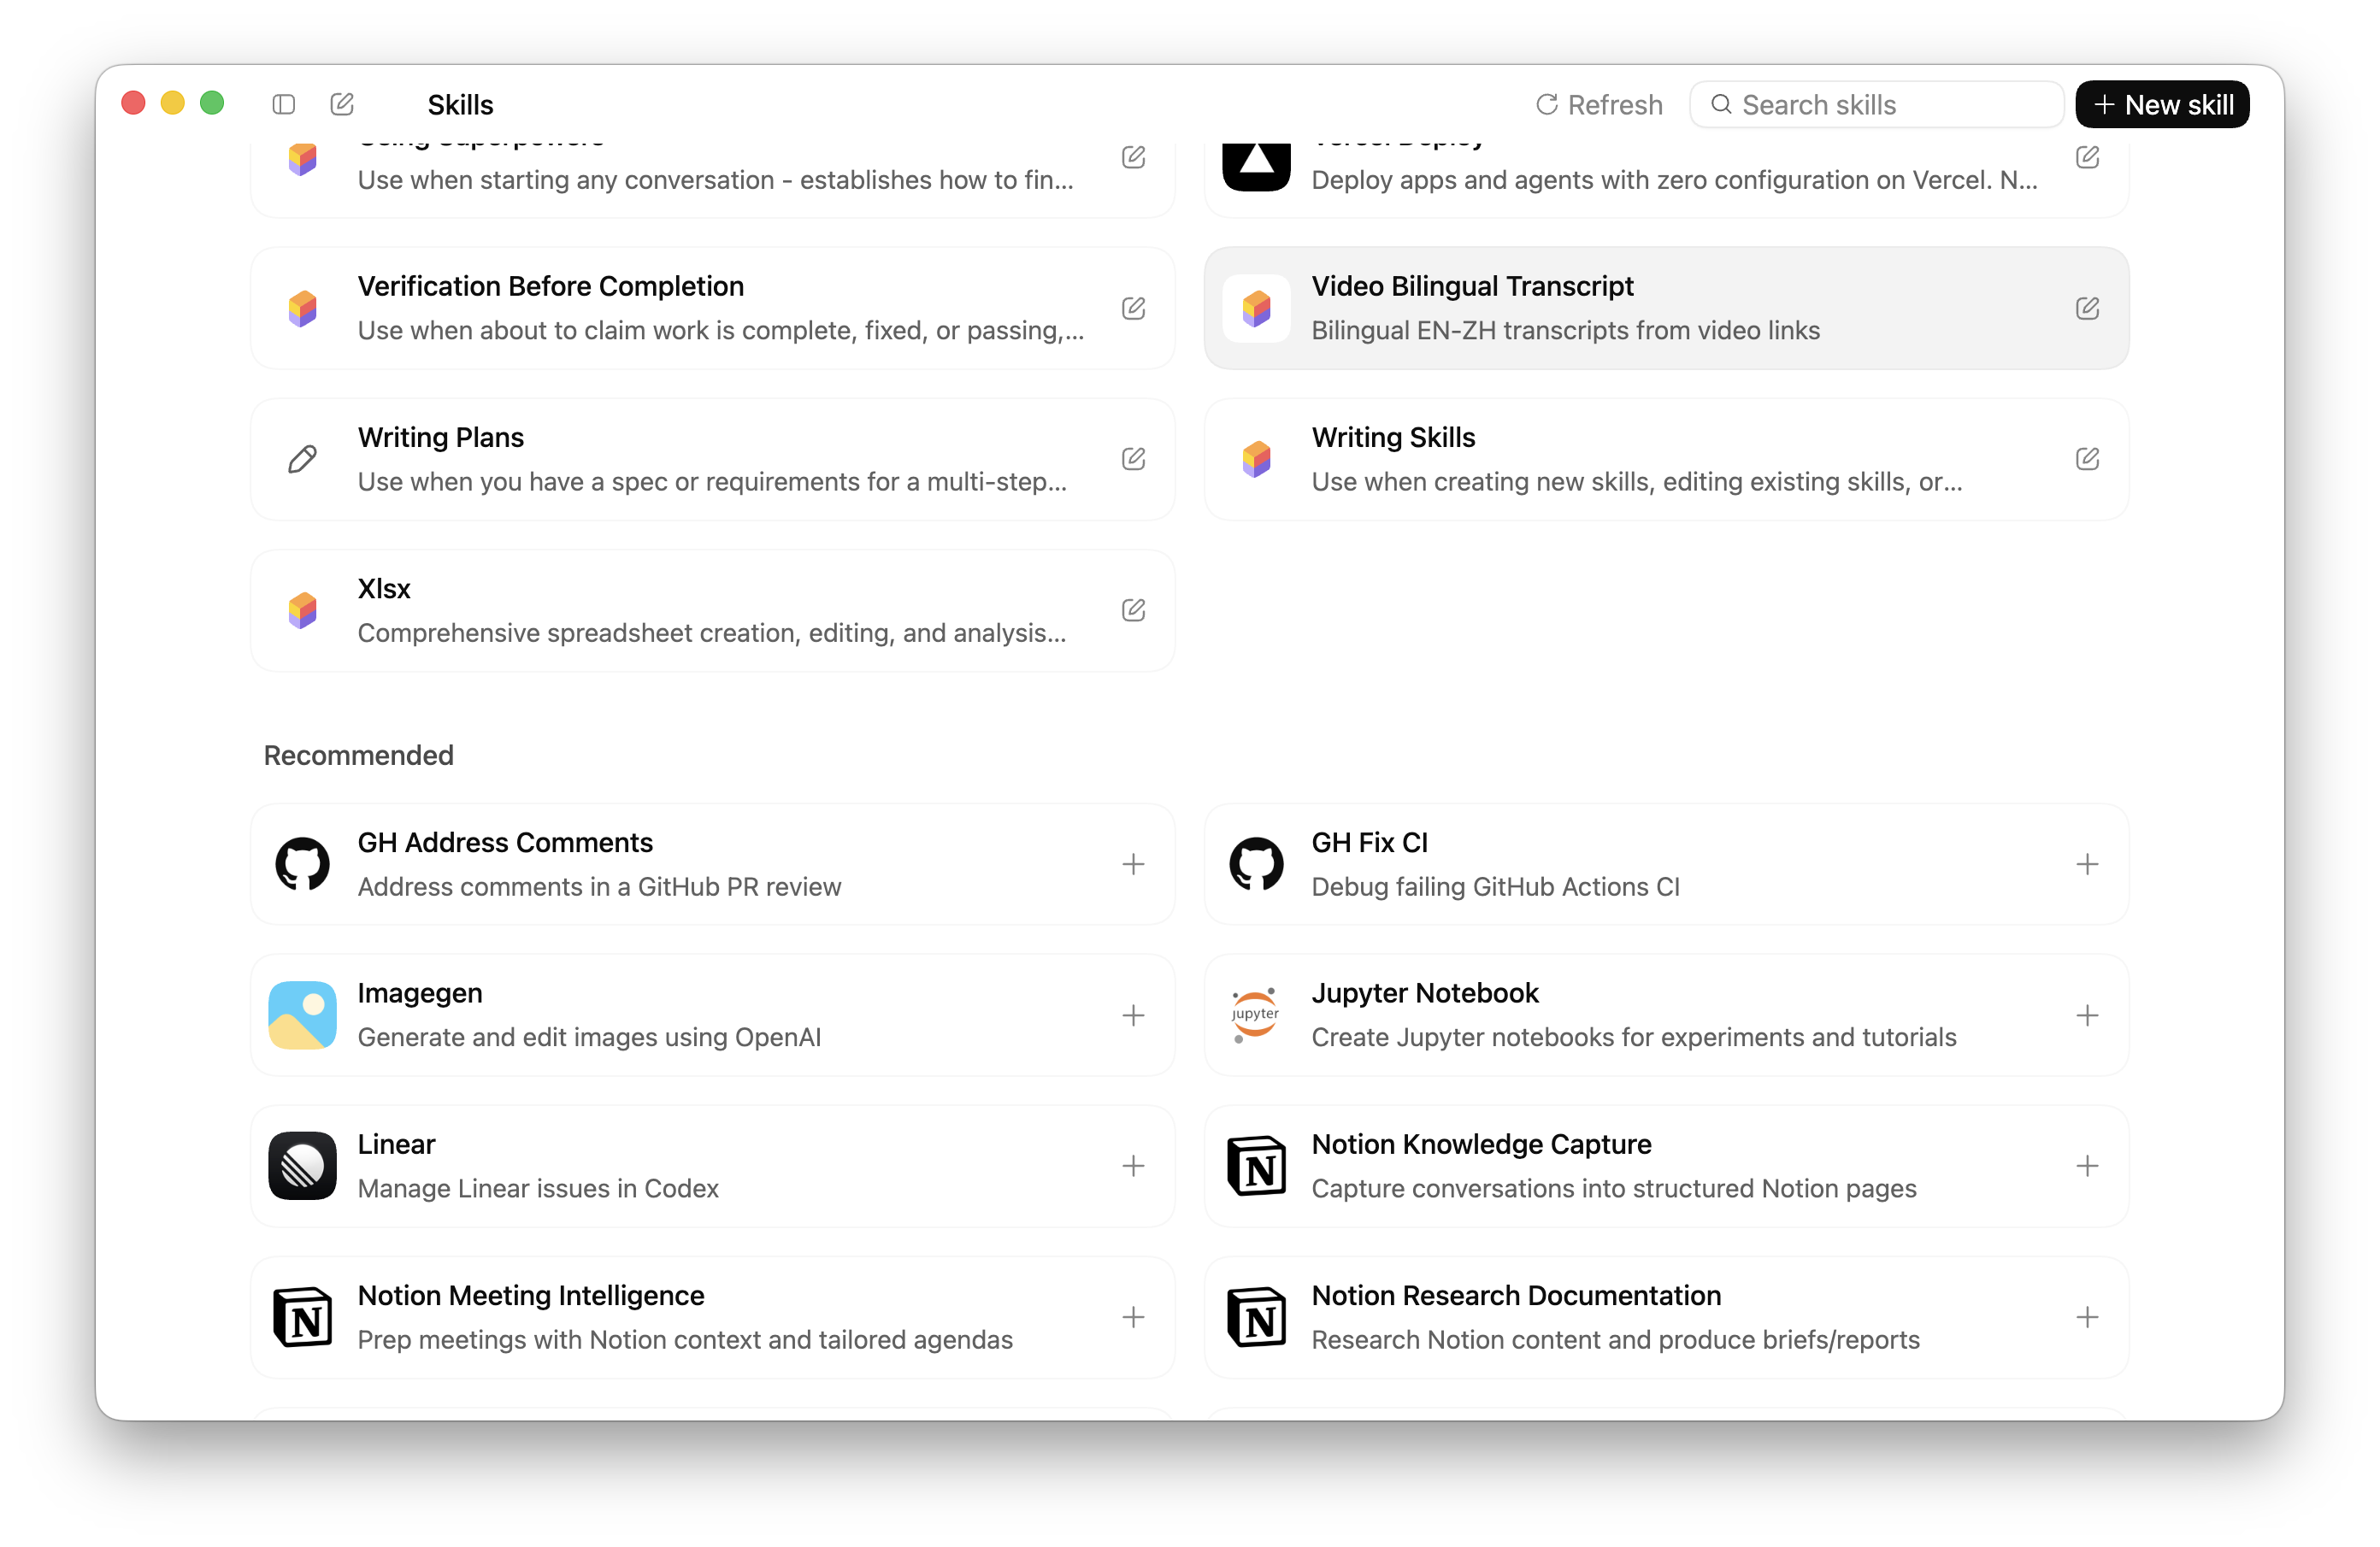Open edit for Writing Skills

[2087, 459]
